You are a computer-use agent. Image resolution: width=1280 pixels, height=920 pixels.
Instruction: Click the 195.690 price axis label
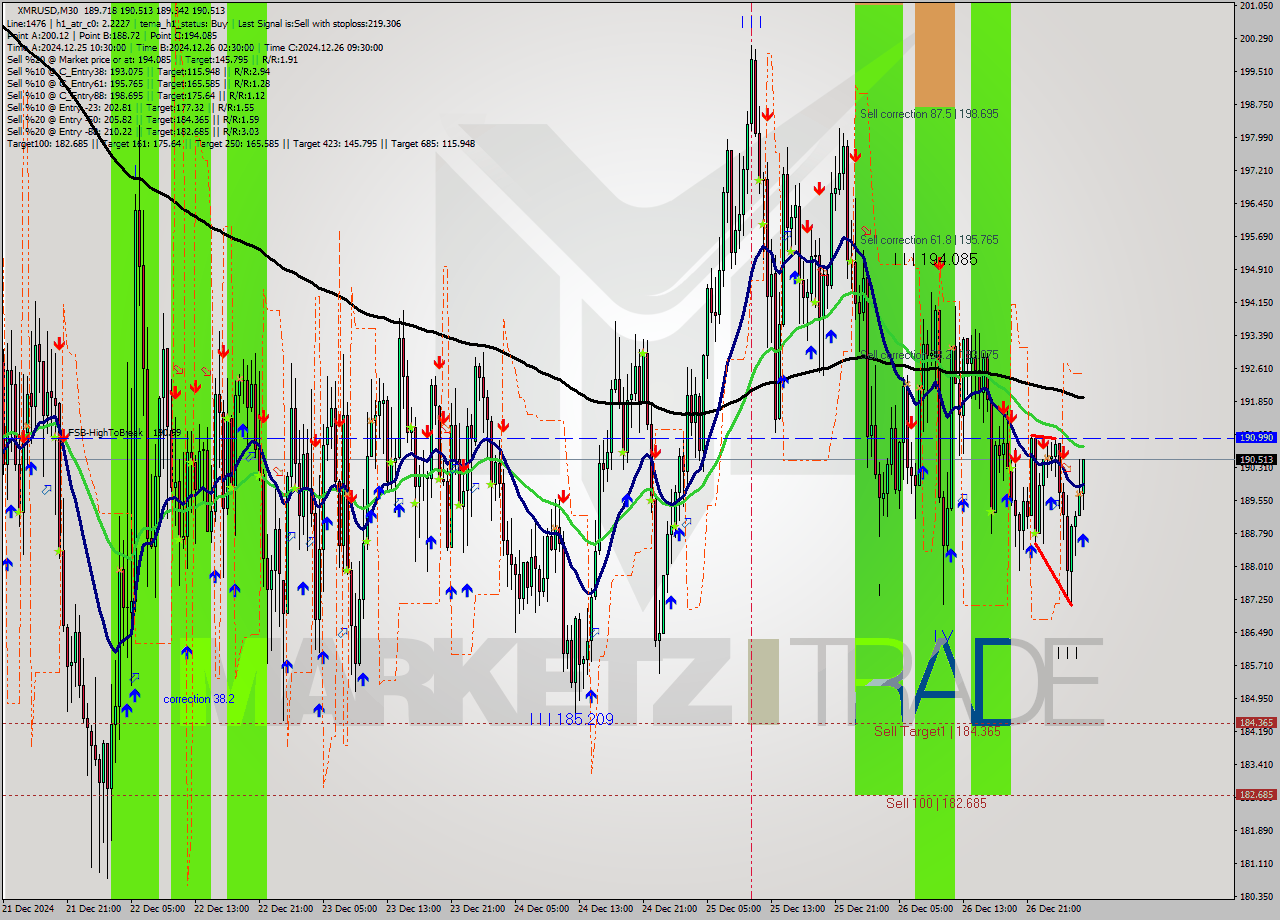click(1258, 237)
